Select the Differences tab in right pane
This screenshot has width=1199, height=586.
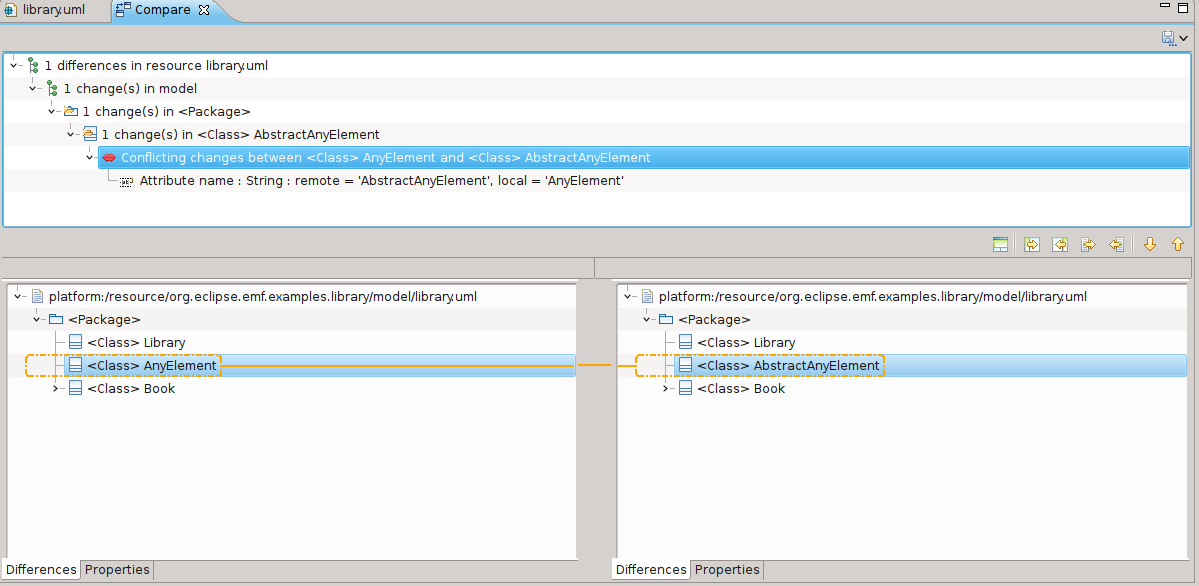651,570
